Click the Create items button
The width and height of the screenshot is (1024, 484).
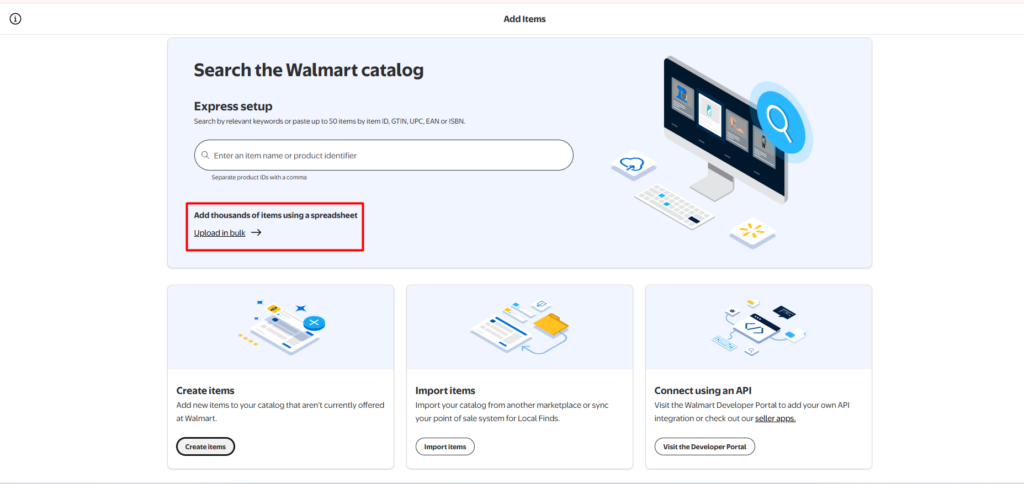pyautogui.click(x=205, y=447)
